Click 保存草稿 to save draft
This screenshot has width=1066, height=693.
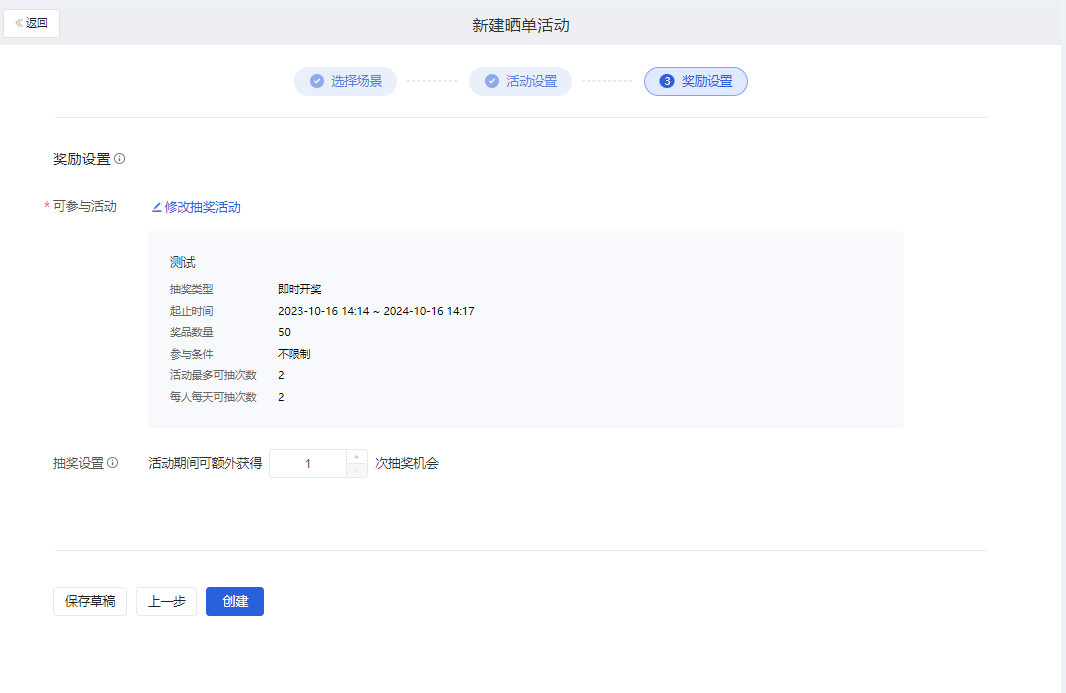click(x=90, y=601)
